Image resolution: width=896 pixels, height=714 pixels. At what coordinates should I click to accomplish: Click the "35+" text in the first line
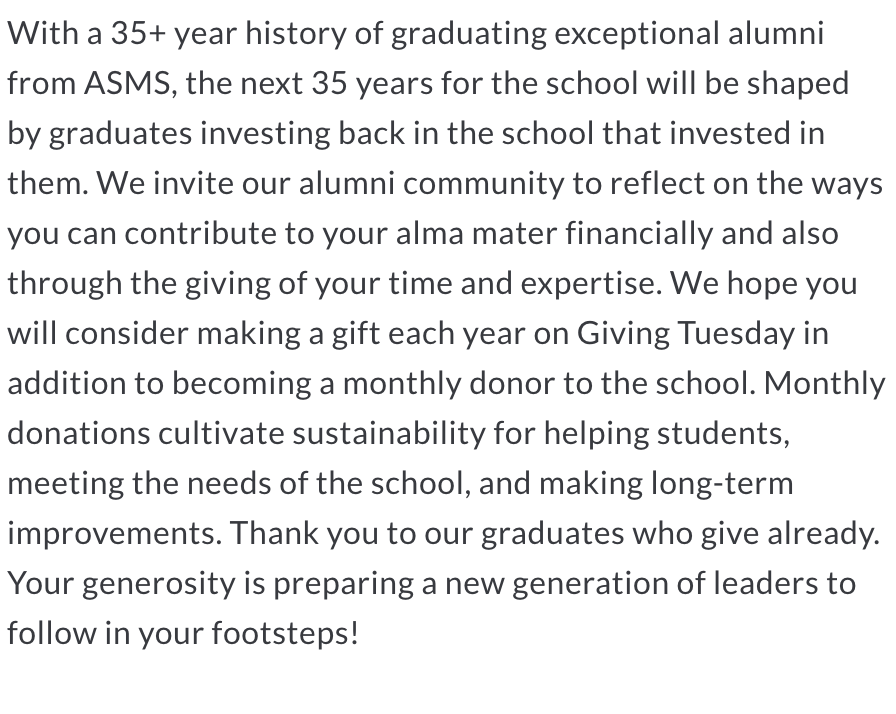click(139, 33)
